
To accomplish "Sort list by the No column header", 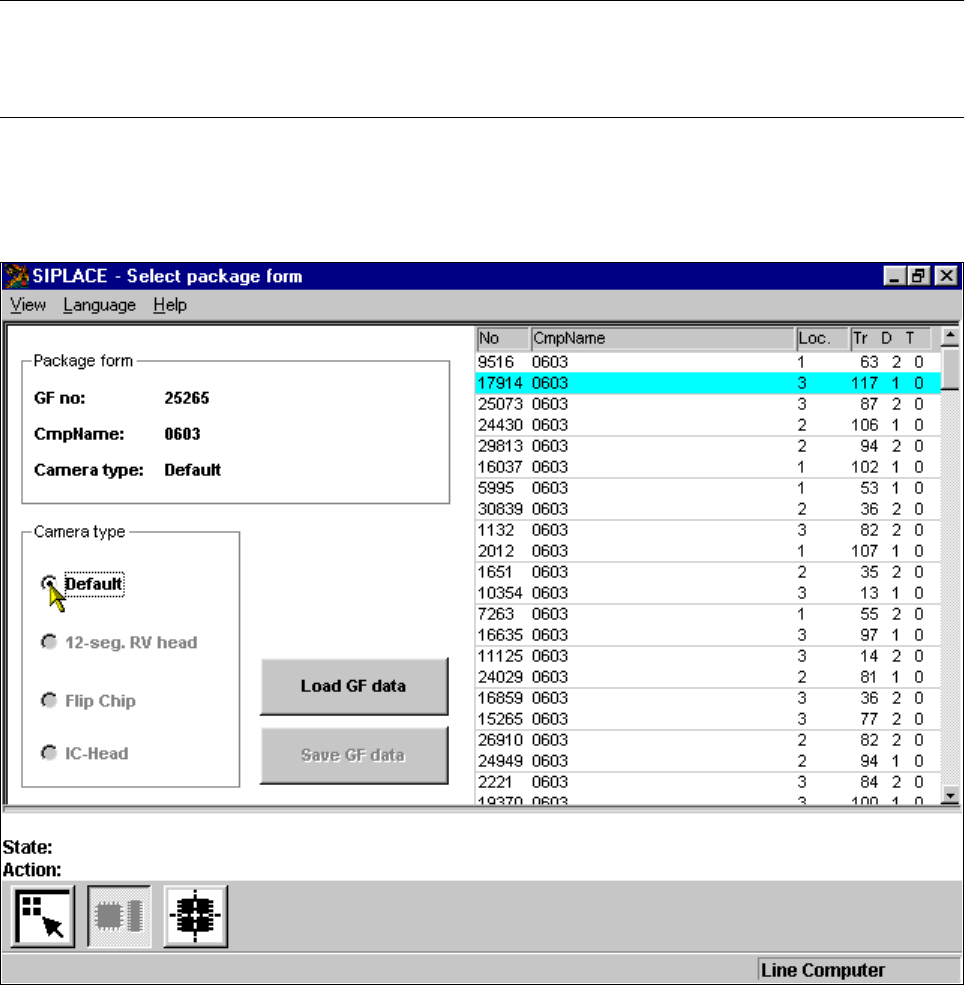I will [x=503, y=338].
